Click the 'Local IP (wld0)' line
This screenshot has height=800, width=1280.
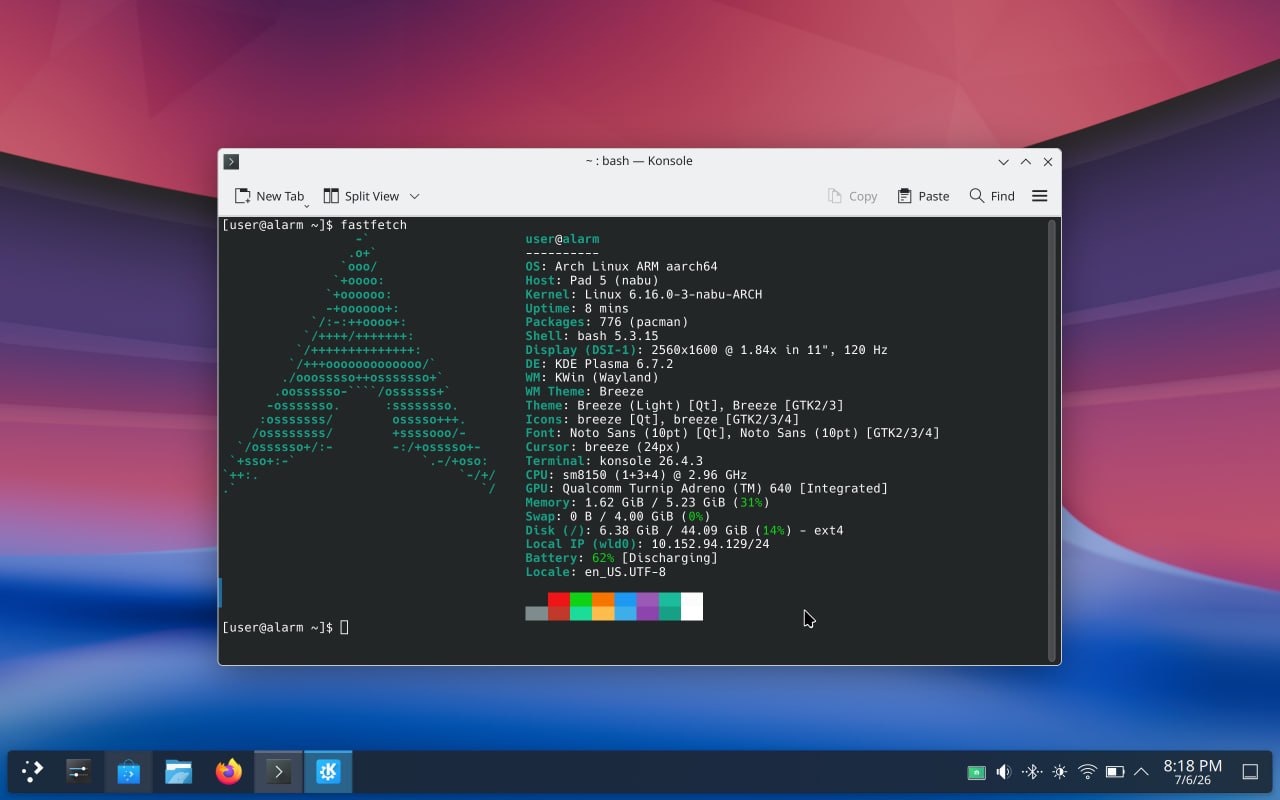click(x=647, y=544)
